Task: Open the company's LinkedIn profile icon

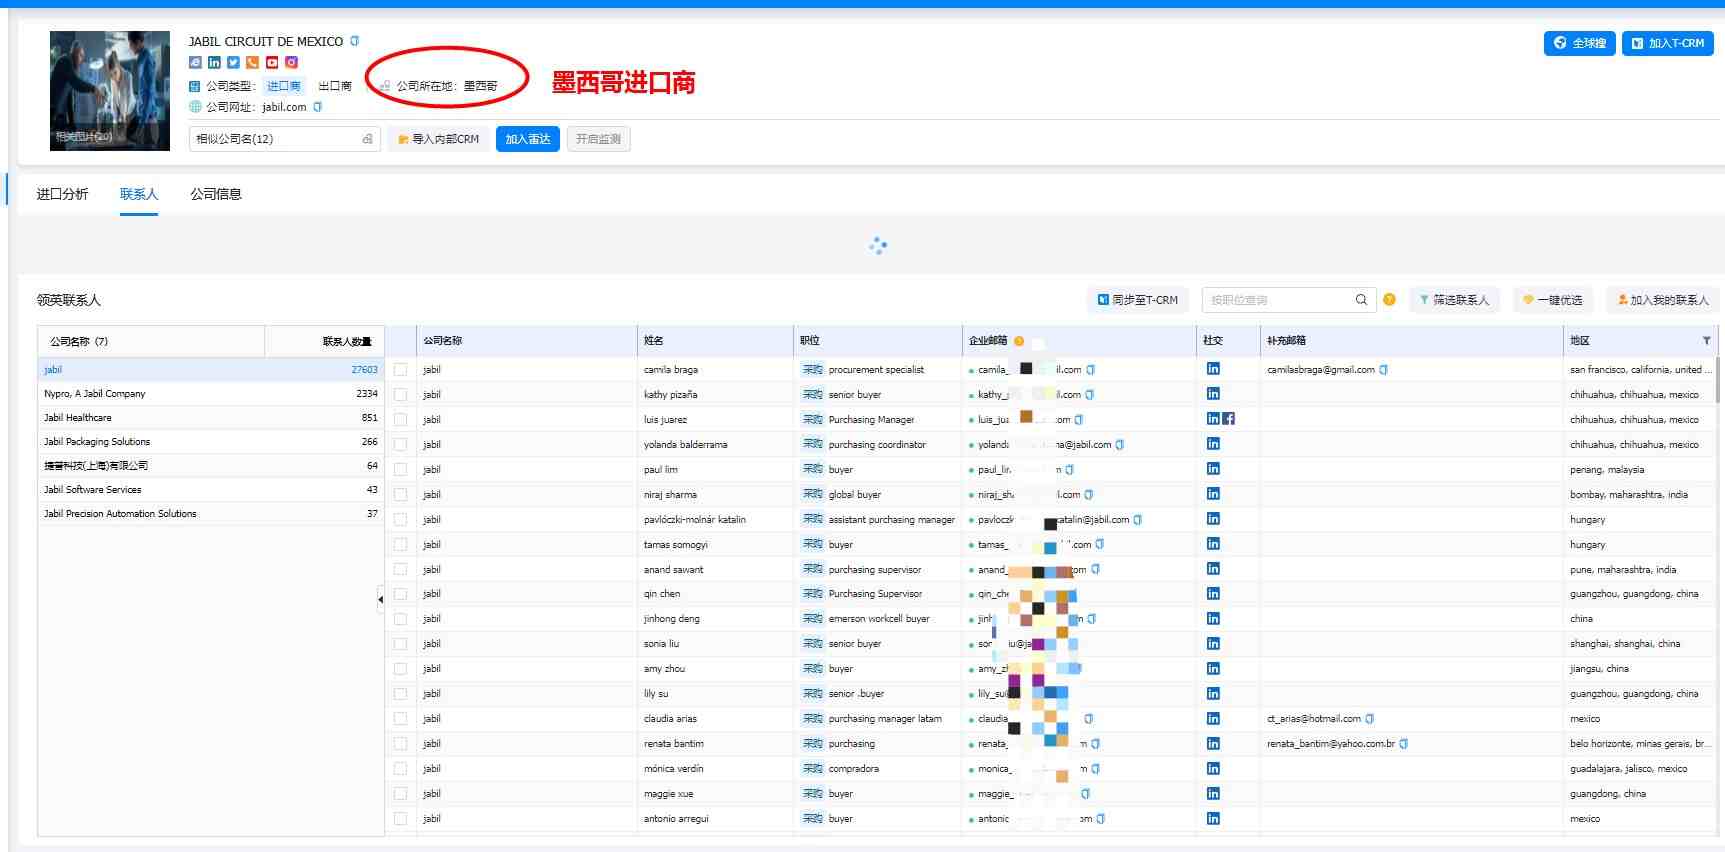Action: tap(214, 62)
